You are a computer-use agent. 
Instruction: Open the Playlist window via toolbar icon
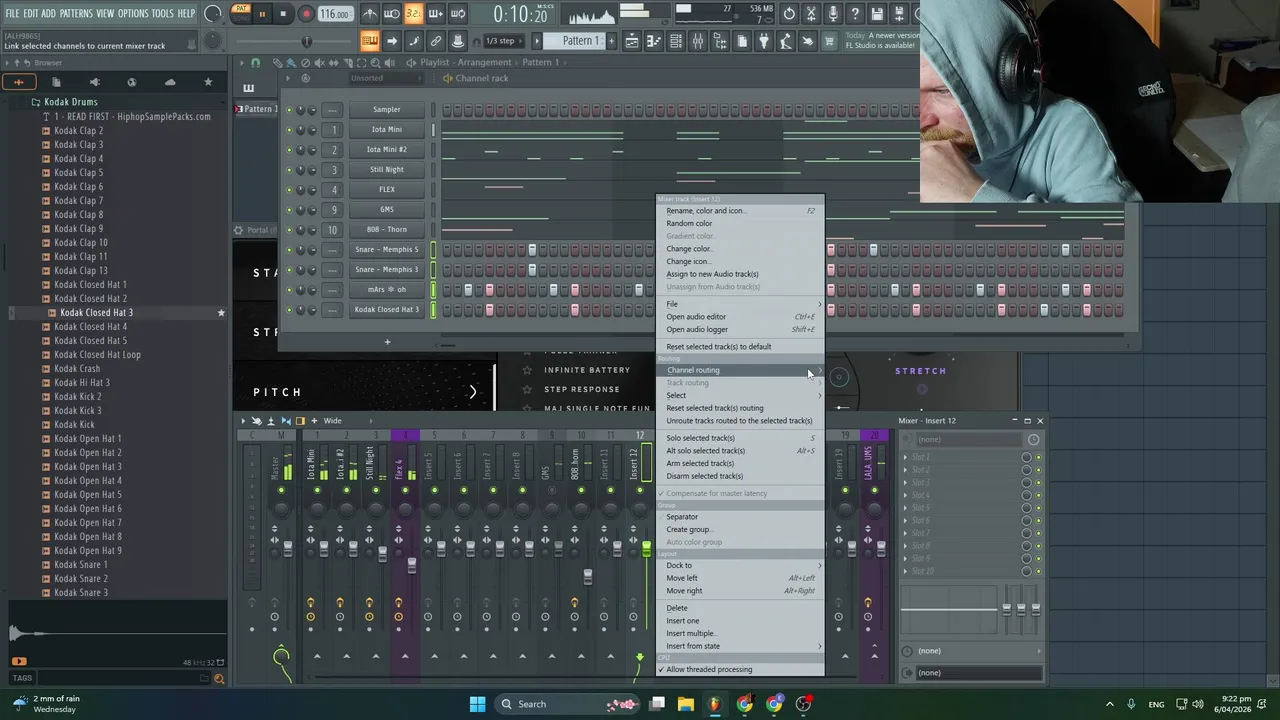point(632,41)
